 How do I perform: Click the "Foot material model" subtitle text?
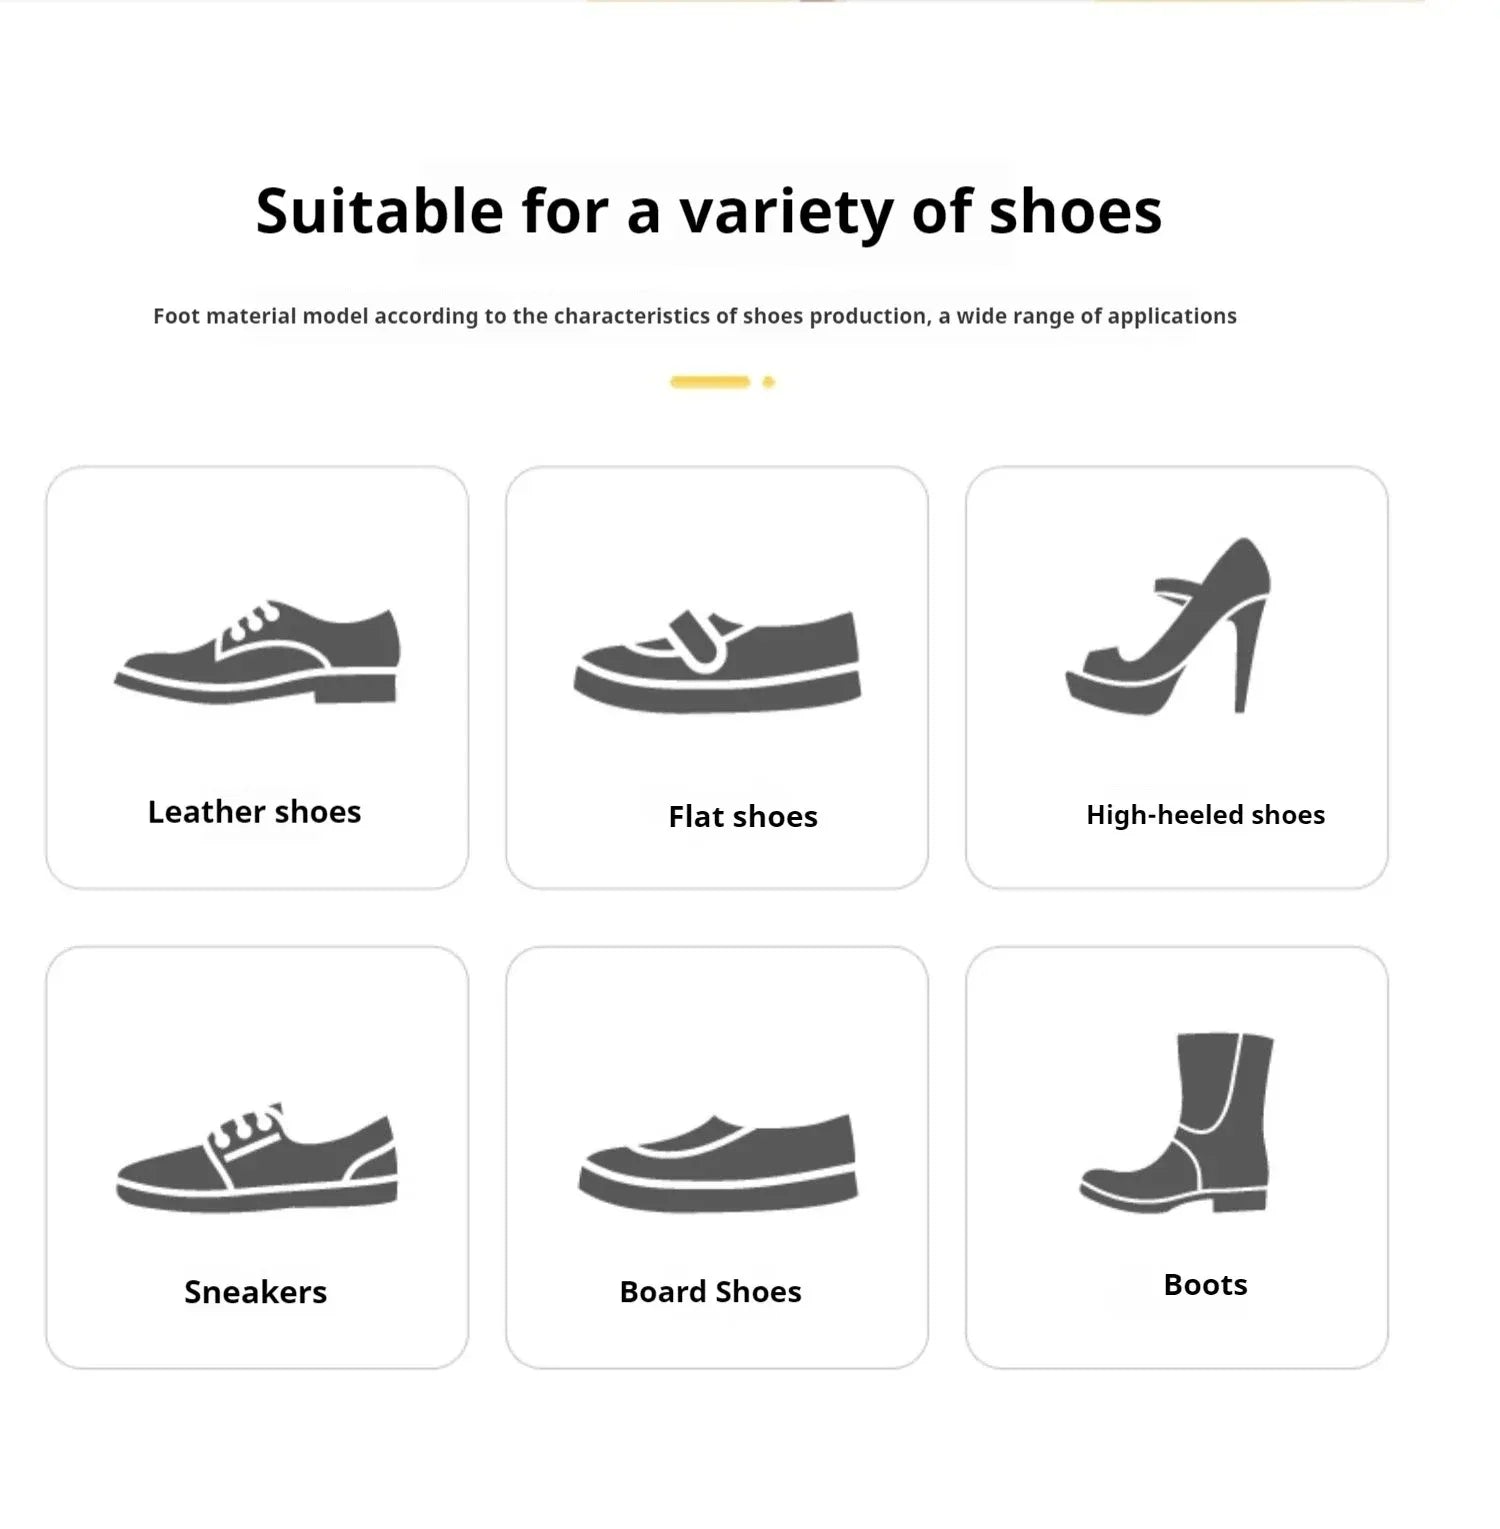pyautogui.click(x=694, y=316)
